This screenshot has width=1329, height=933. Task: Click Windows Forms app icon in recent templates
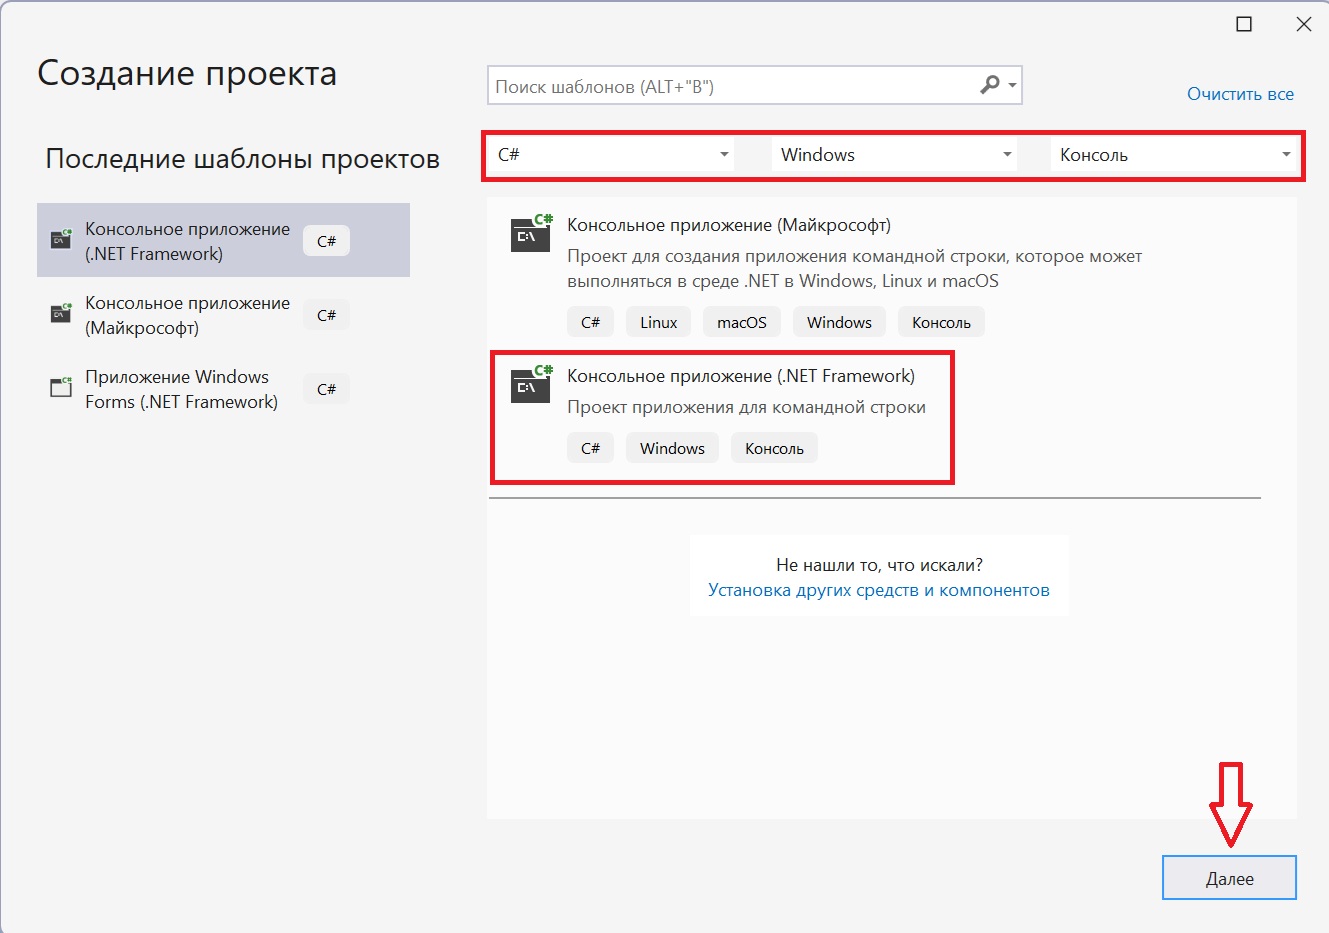[61, 388]
